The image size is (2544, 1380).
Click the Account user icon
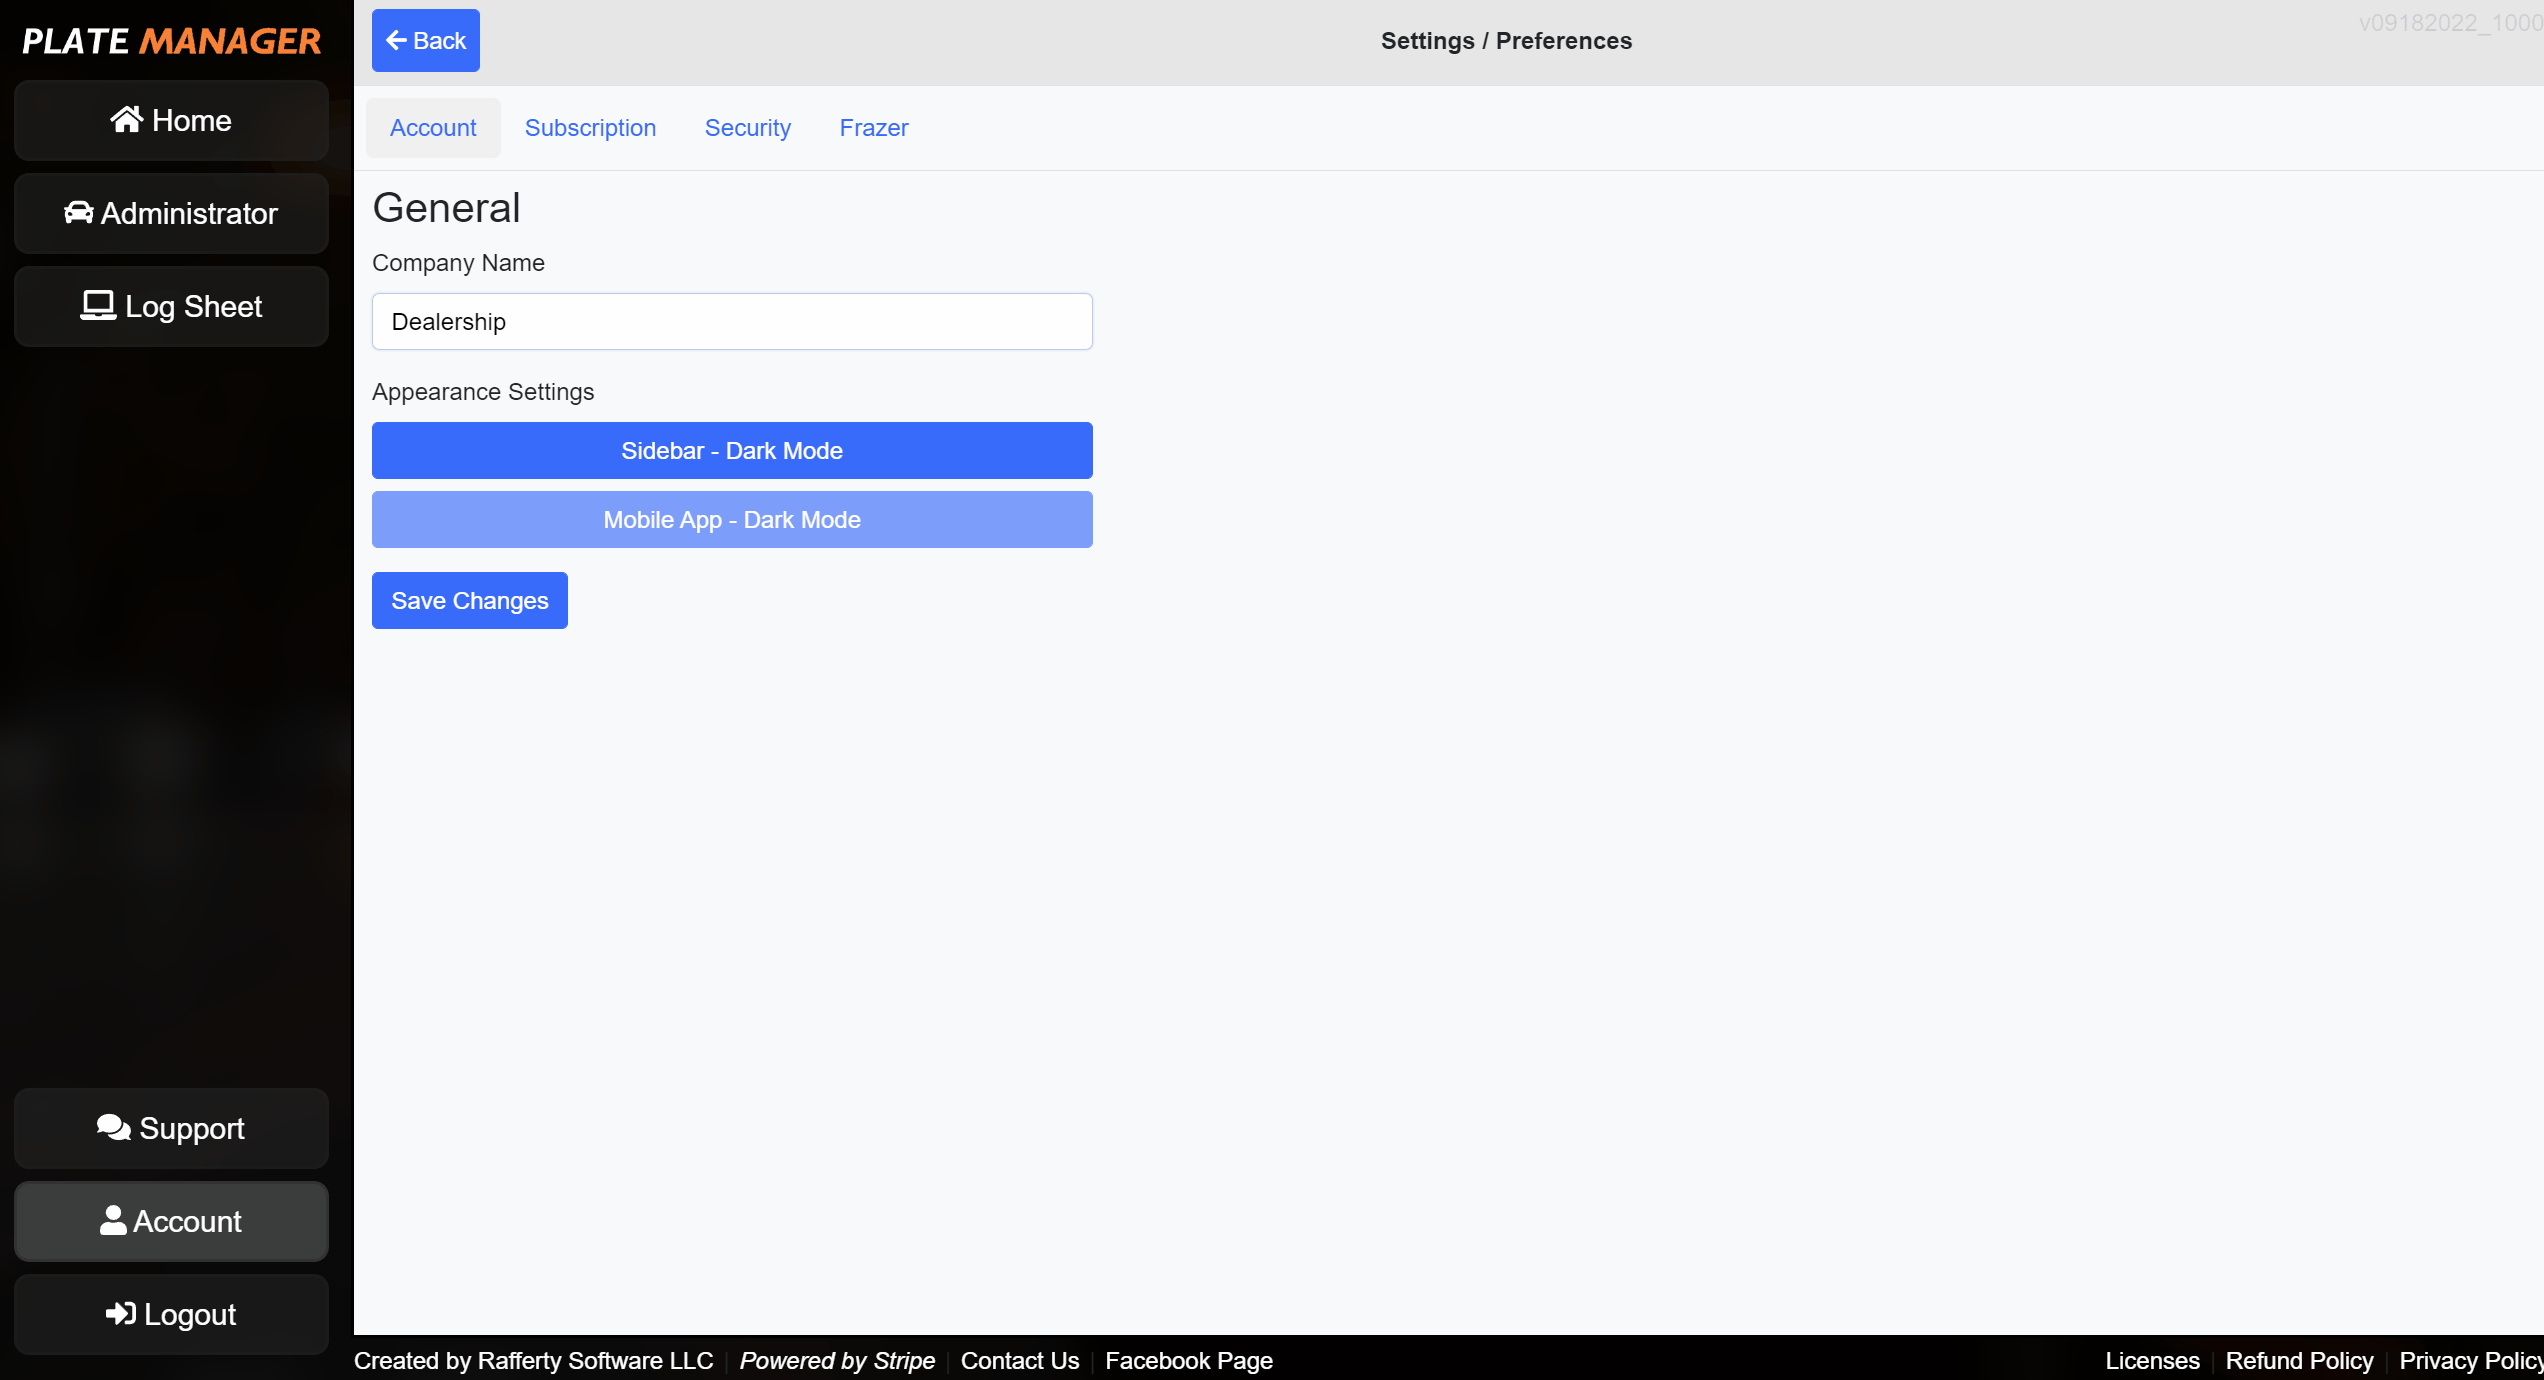pyautogui.click(x=112, y=1220)
